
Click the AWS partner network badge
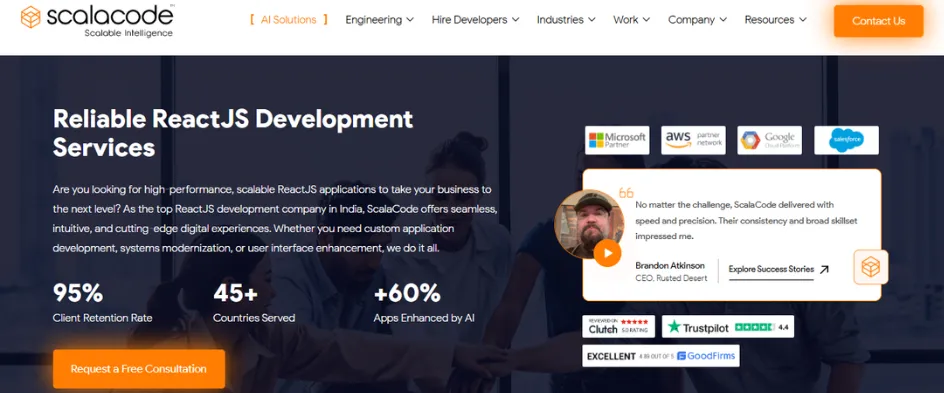693,140
